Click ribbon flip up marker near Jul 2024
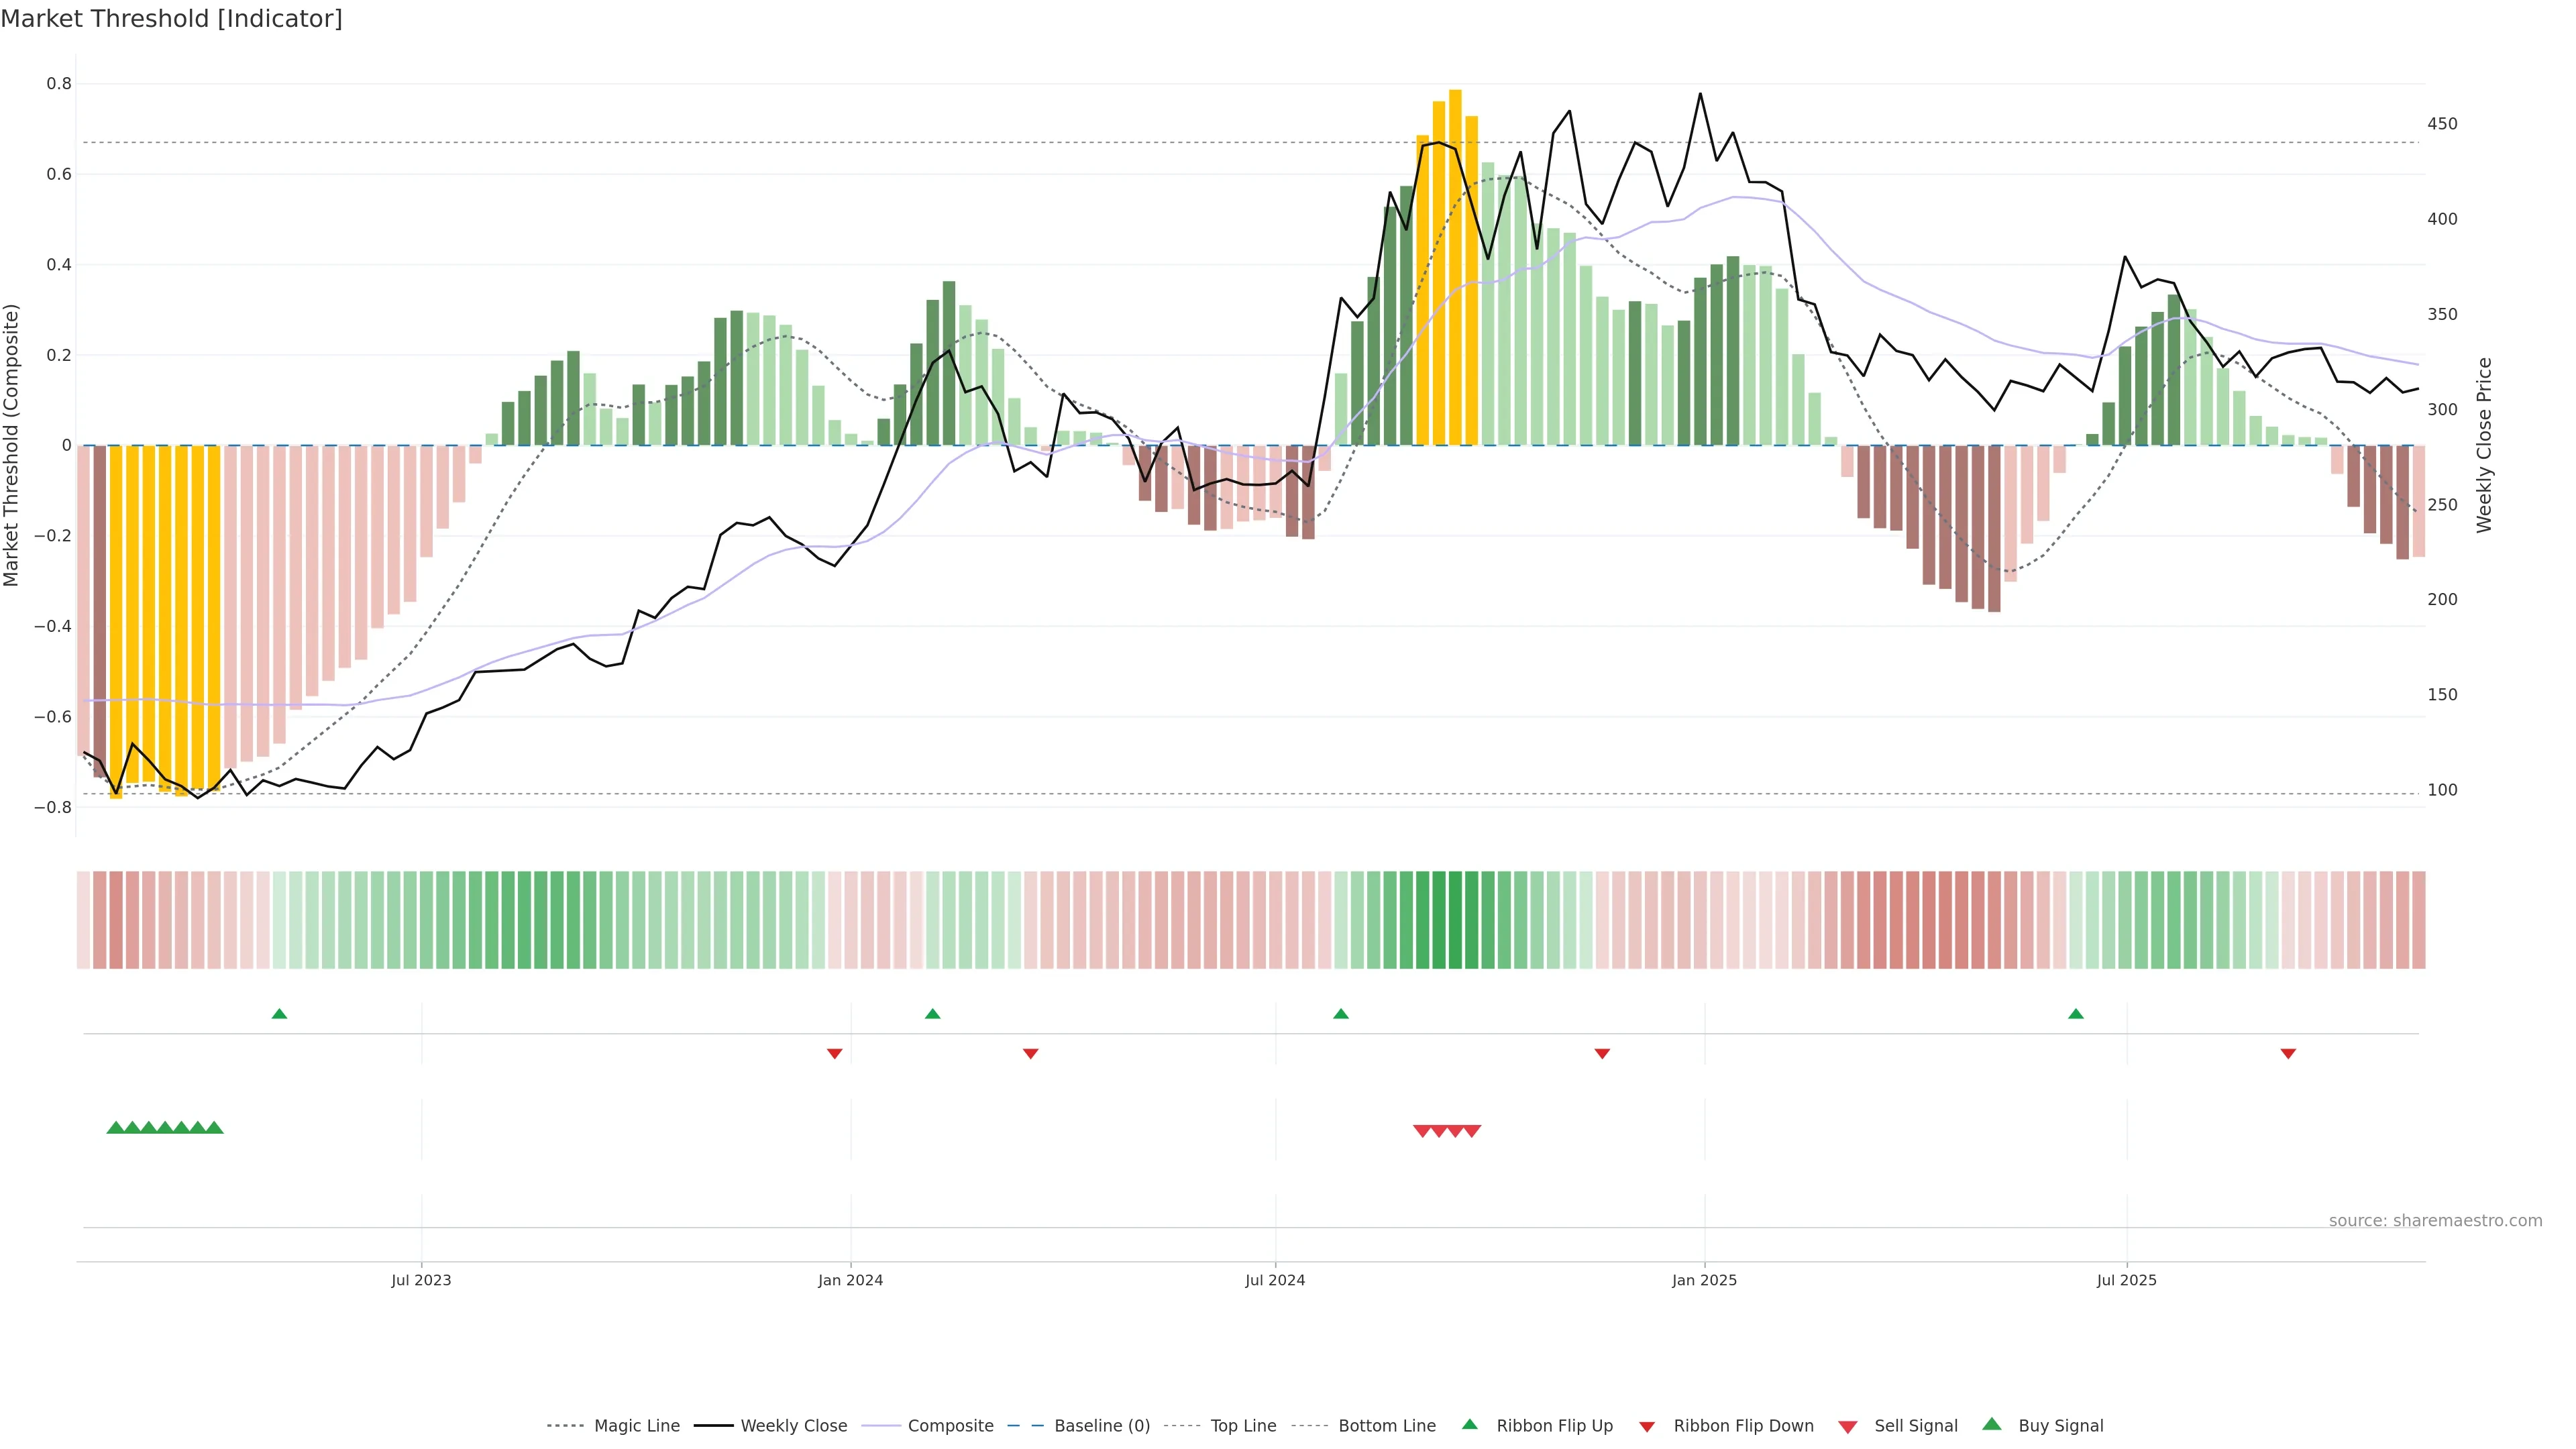The image size is (2576, 1449). (1341, 1014)
